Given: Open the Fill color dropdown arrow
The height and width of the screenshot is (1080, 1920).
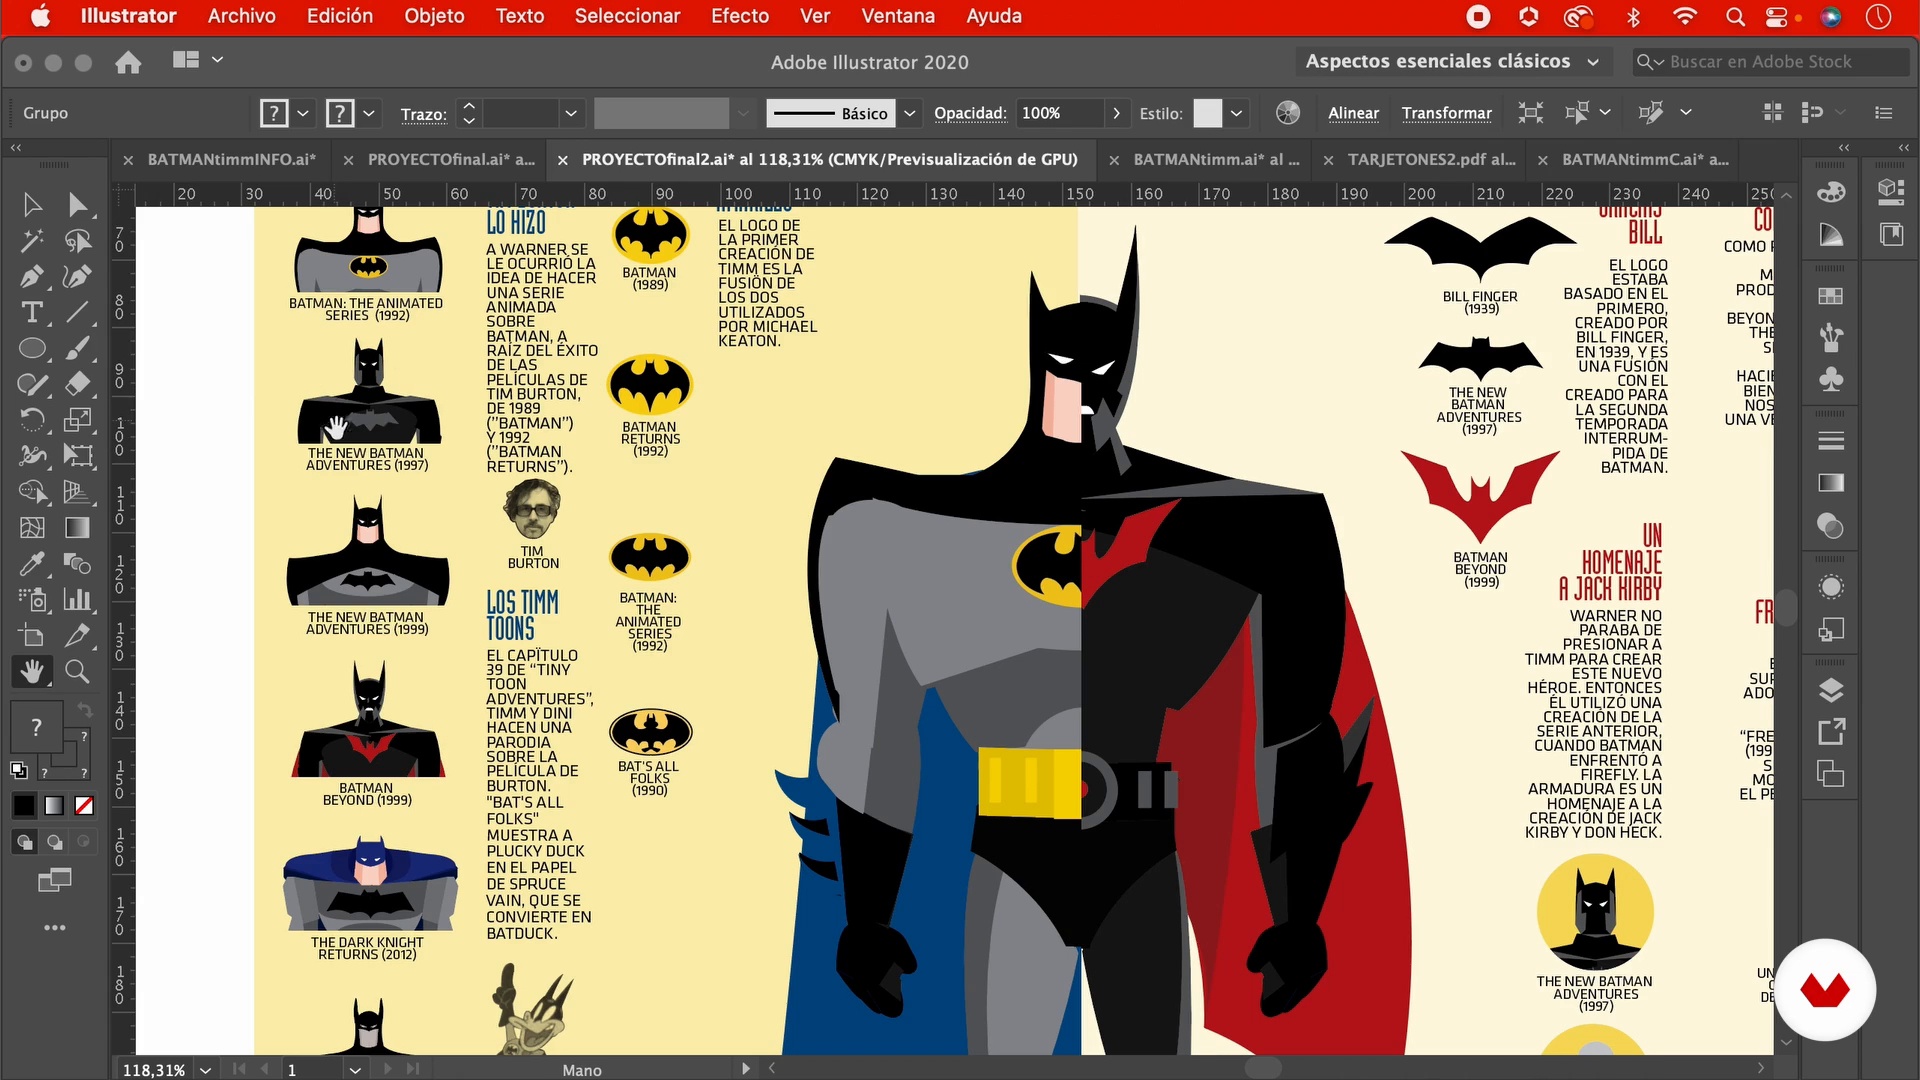Looking at the screenshot, I should coord(303,113).
